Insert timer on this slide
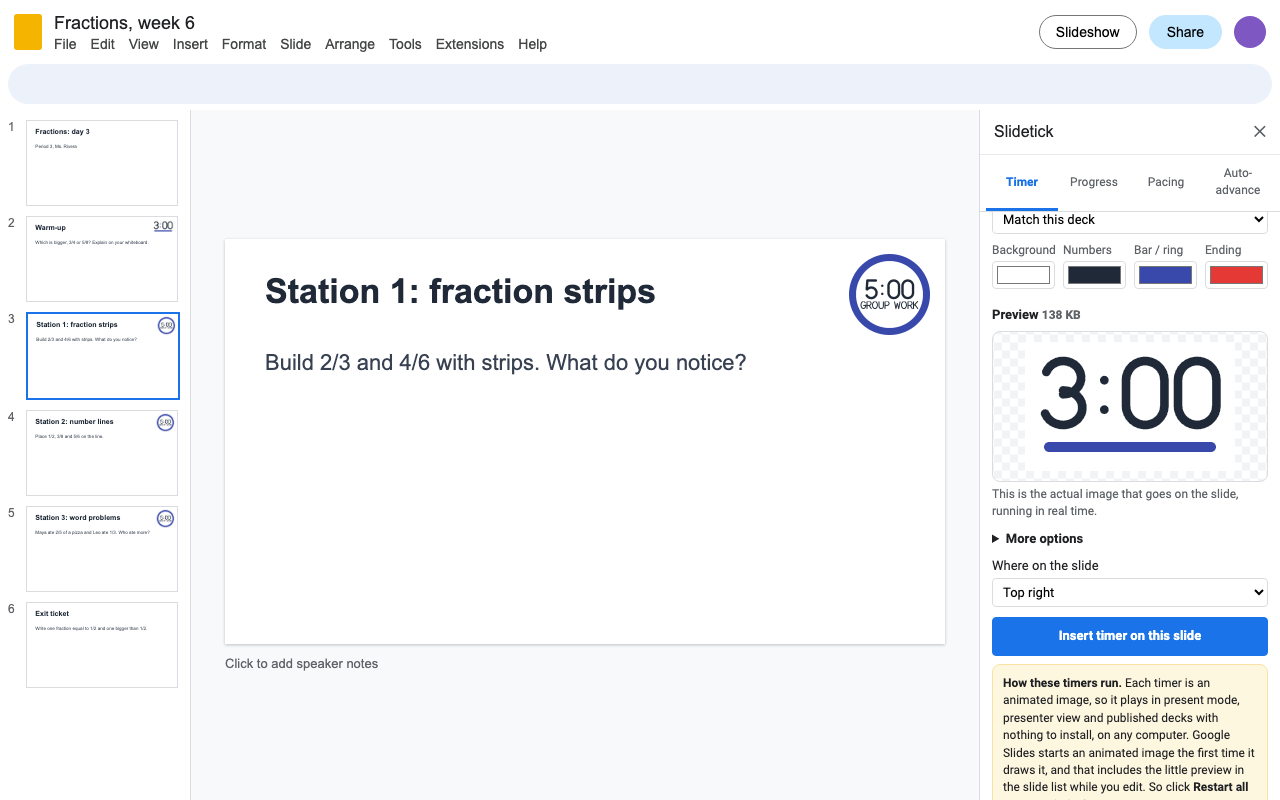Image resolution: width=1280 pixels, height=800 pixels. (x=1130, y=636)
